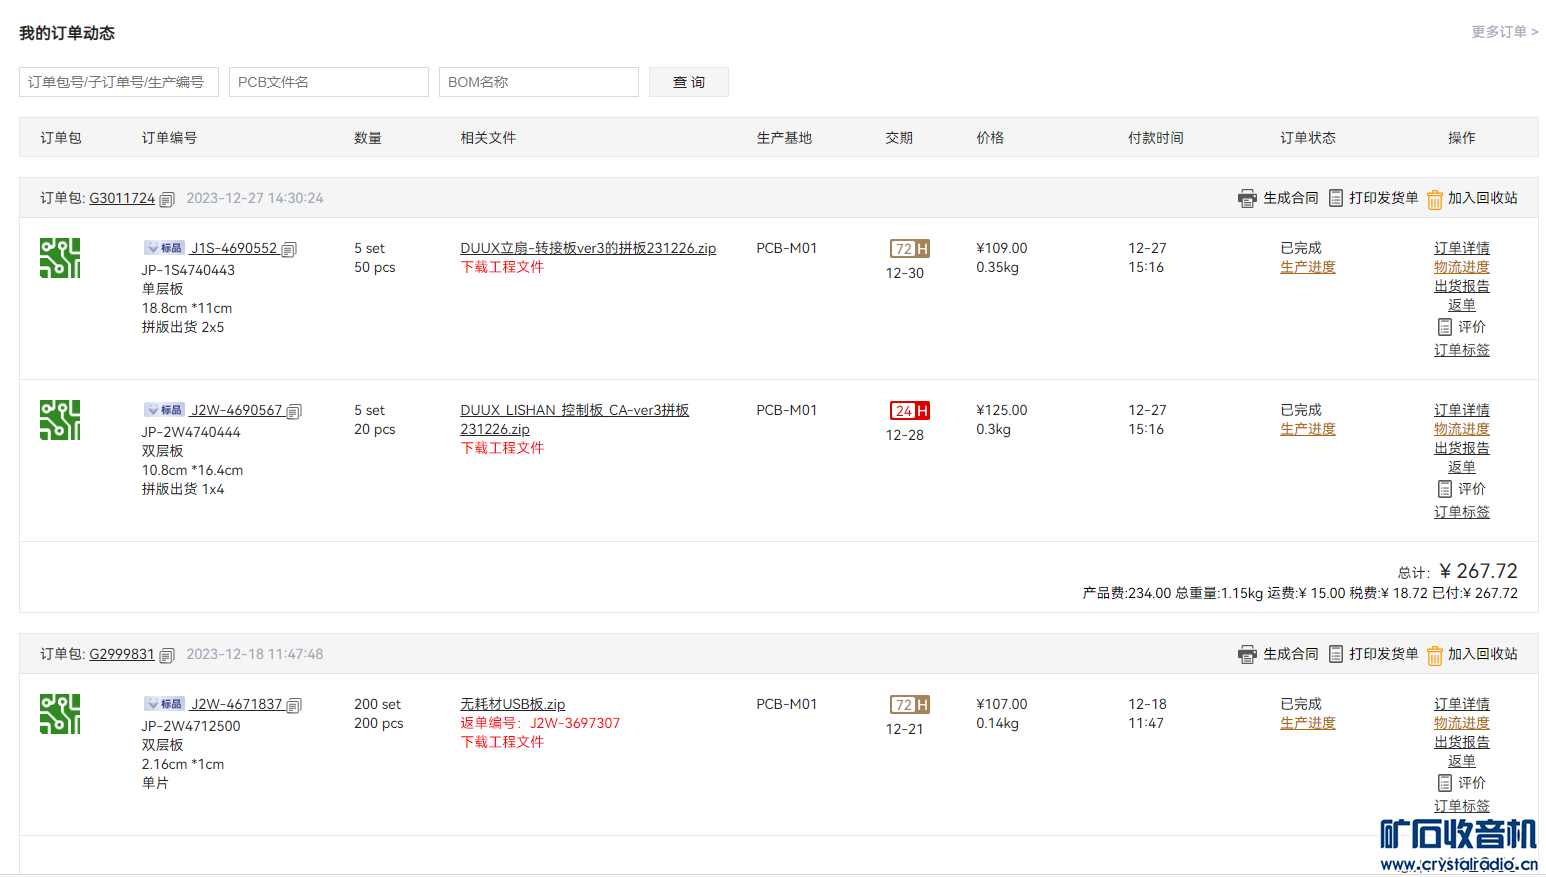This screenshot has height=877, width=1546.
Task: Click 评价 icon for order J2W-4690567
Action: point(1445,489)
